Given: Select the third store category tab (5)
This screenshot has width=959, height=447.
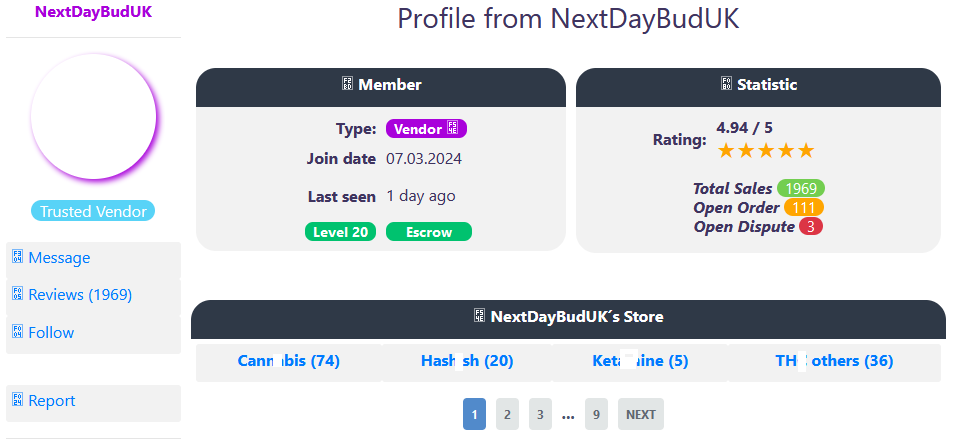Looking at the screenshot, I should (639, 361).
